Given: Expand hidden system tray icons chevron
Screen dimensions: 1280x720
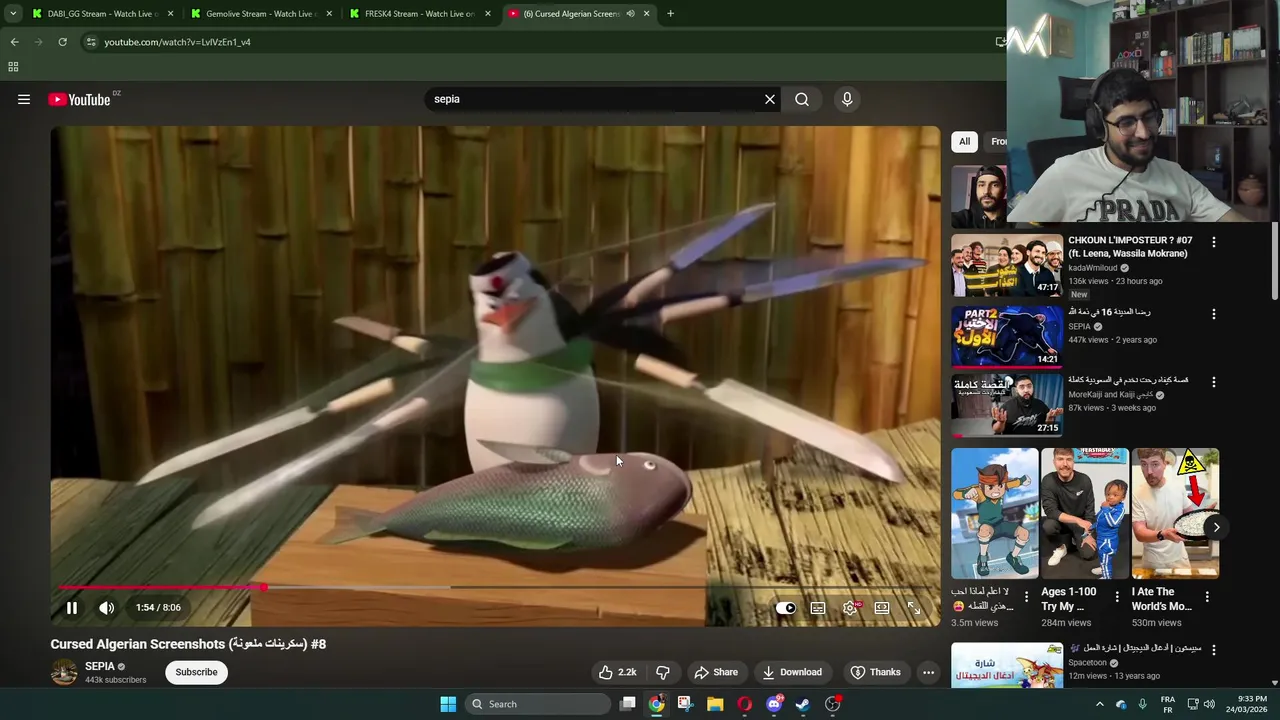Looking at the screenshot, I should [1099, 704].
